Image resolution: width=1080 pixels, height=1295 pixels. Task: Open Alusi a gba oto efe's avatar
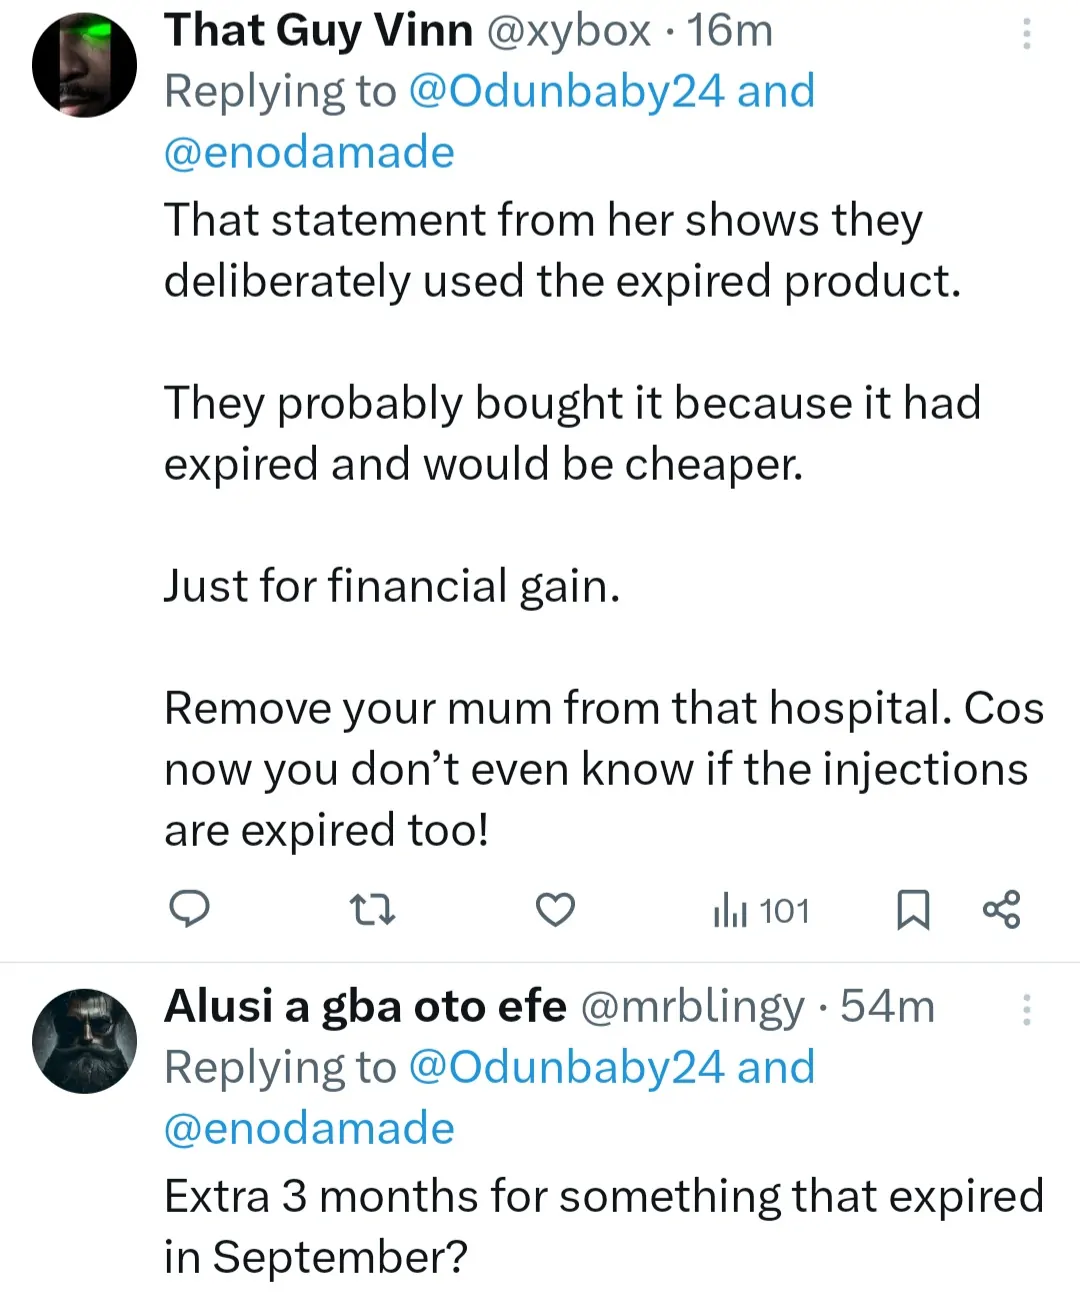coord(84,1041)
